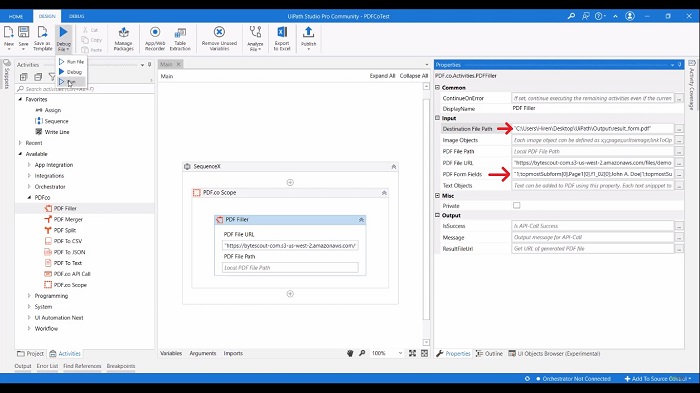Click Save as Template icon
The height and width of the screenshot is (393, 700).
pyautogui.click(x=42, y=38)
